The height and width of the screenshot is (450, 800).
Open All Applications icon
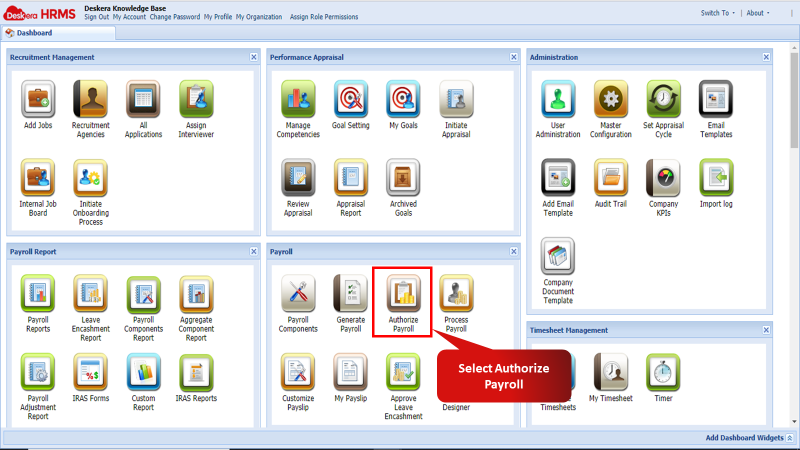[x=143, y=99]
